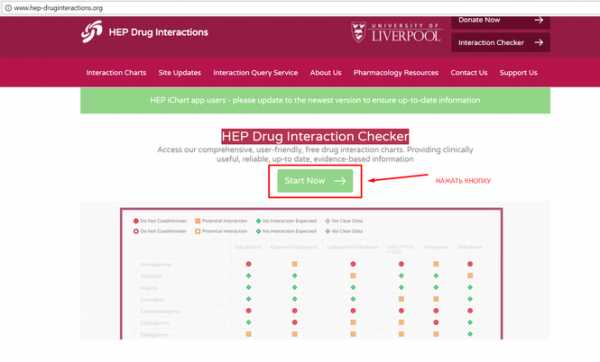Click the arrow inside Start Now button
600x362 pixels.
(339, 181)
